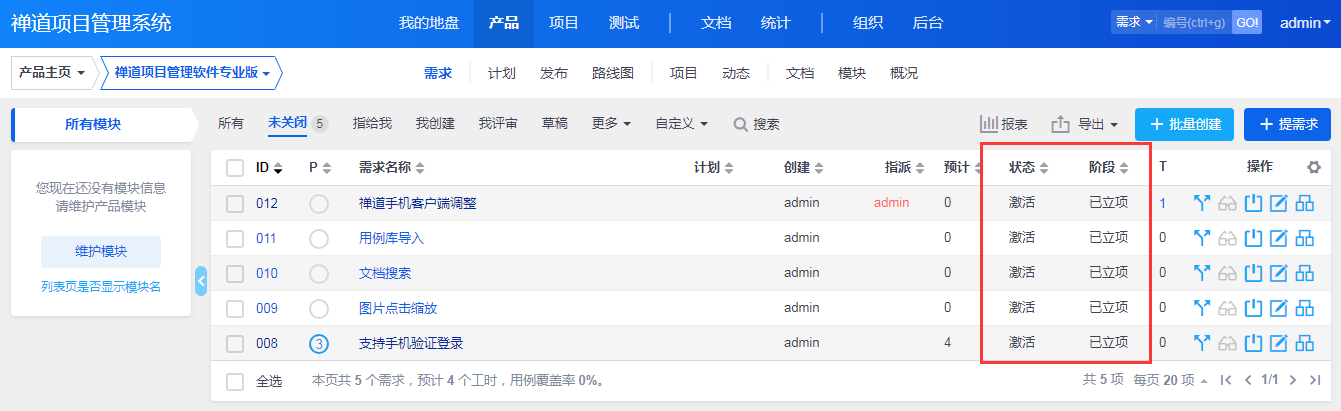1341x411 pixels.
Task: Expand the 自定义 dropdown
Action: pos(682,123)
